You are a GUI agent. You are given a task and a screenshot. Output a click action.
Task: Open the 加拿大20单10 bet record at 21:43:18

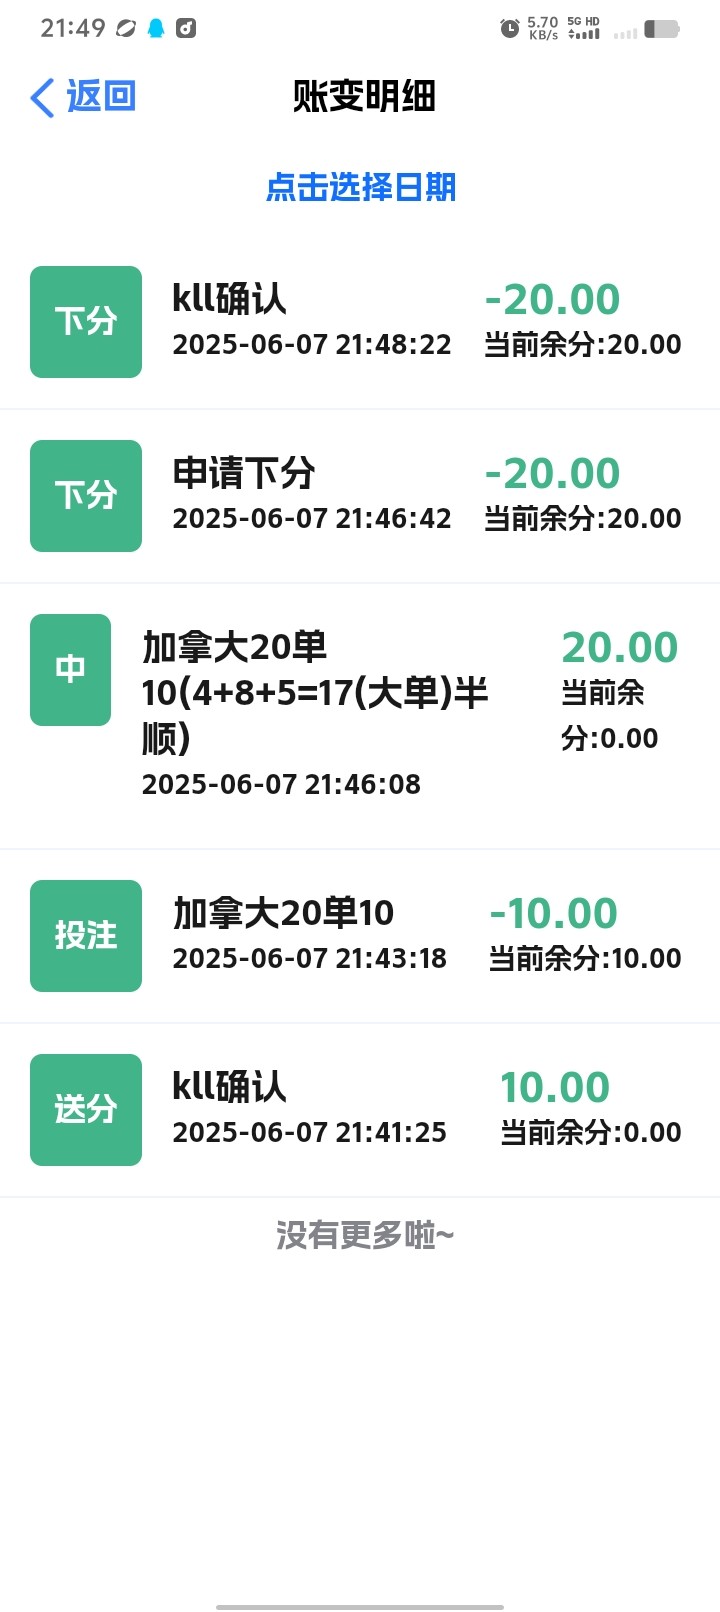pyautogui.click(x=284, y=913)
